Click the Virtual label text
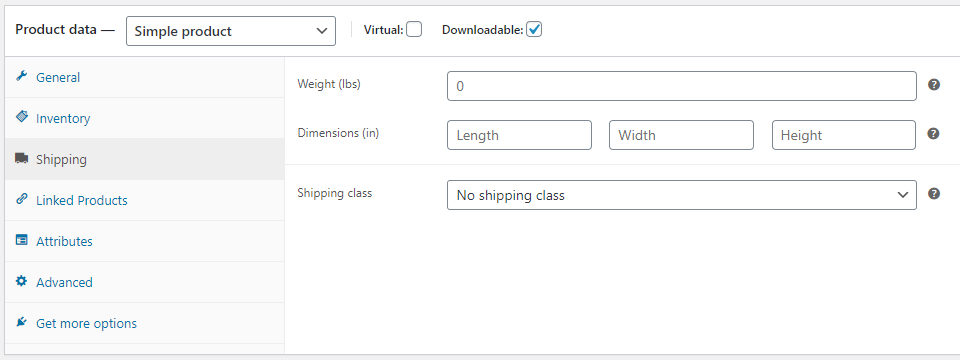The image size is (960, 360). [x=383, y=29]
